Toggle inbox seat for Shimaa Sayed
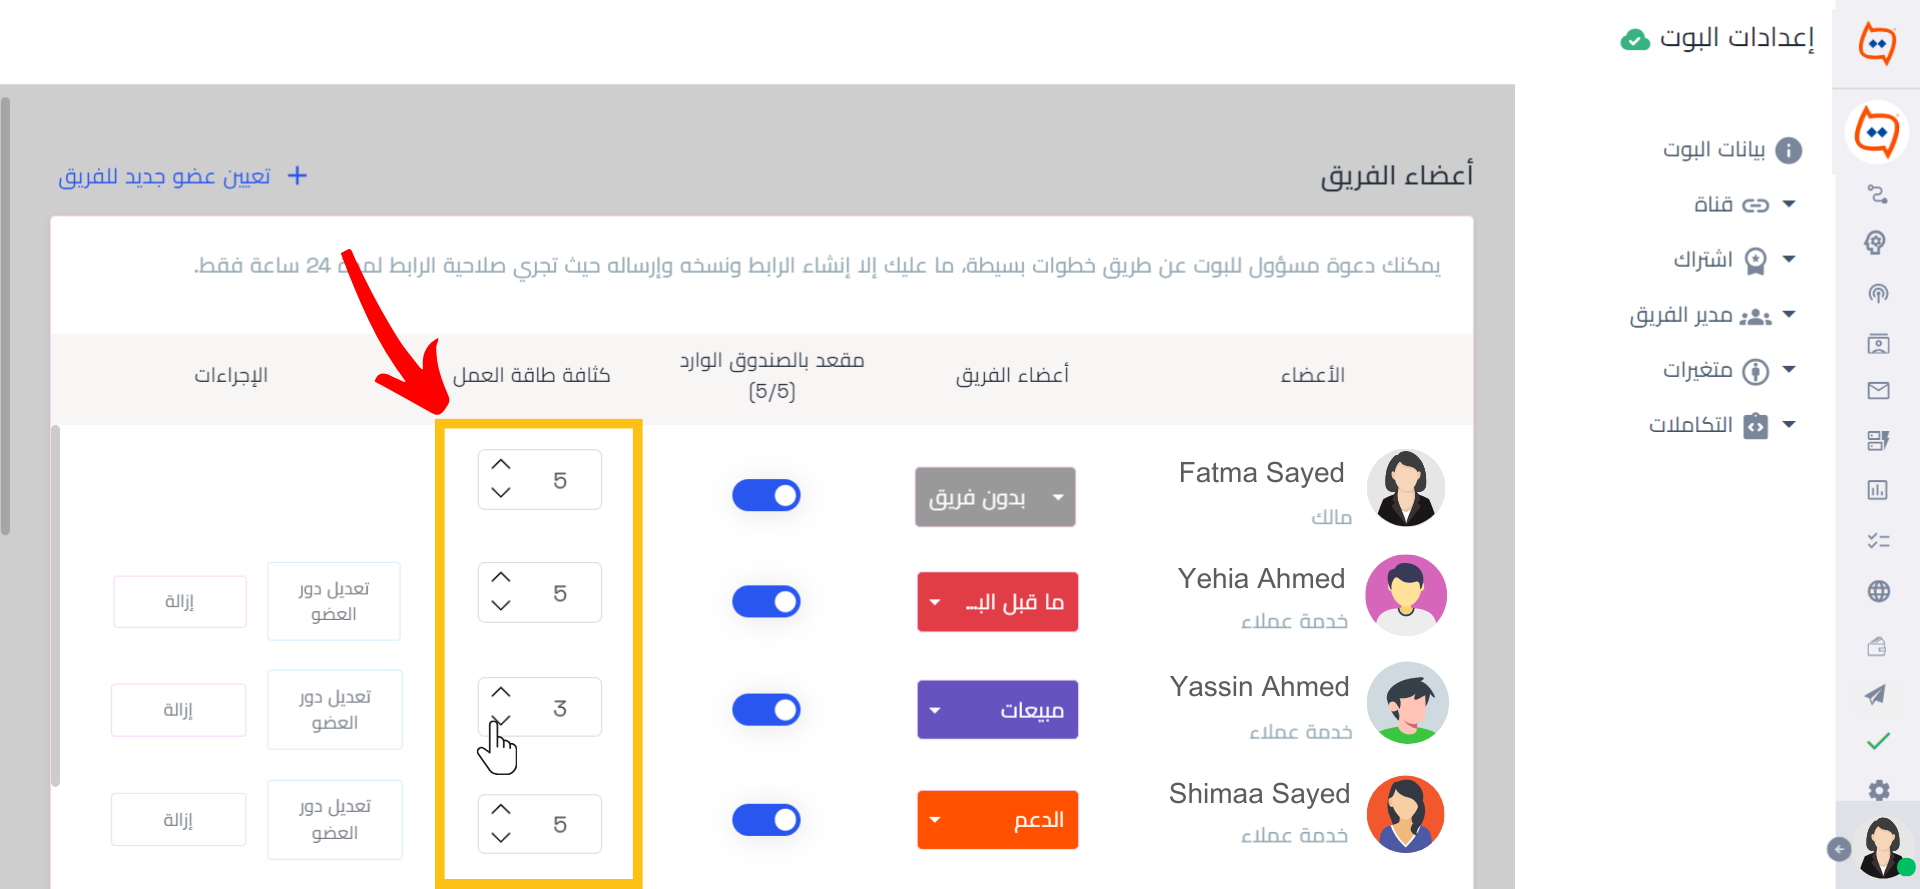The width and height of the screenshot is (1920, 889). point(766,820)
